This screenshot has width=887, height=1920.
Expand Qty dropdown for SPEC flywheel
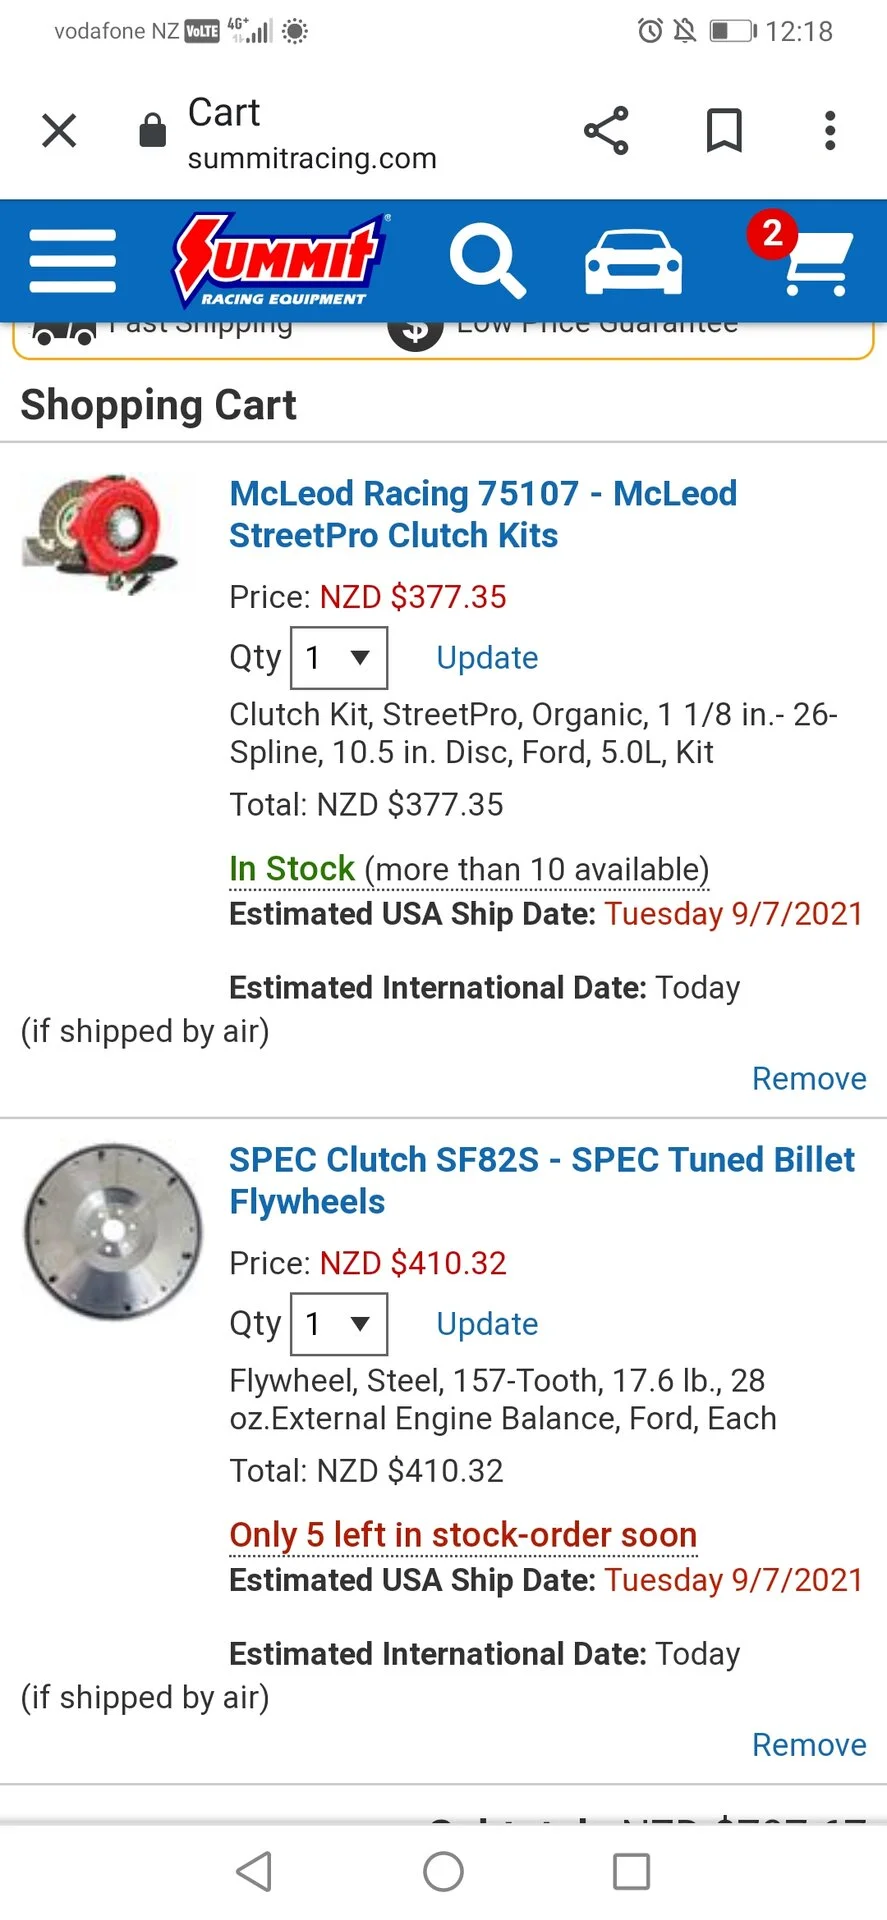pos(339,1324)
